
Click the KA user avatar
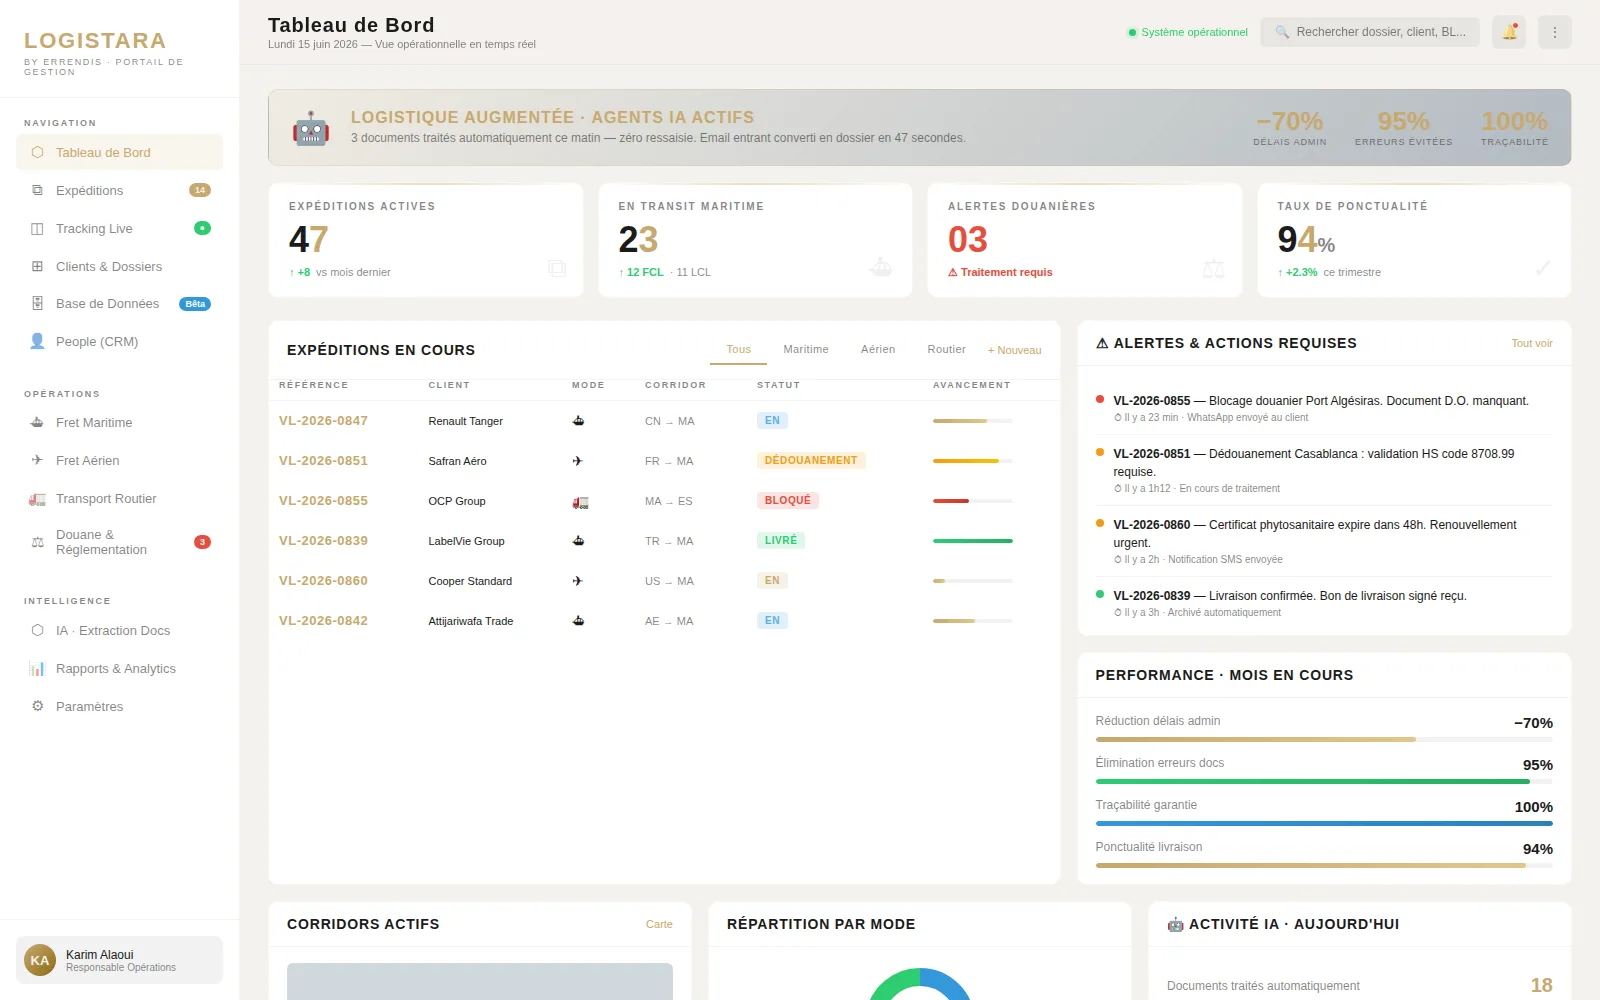[x=40, y=961]
